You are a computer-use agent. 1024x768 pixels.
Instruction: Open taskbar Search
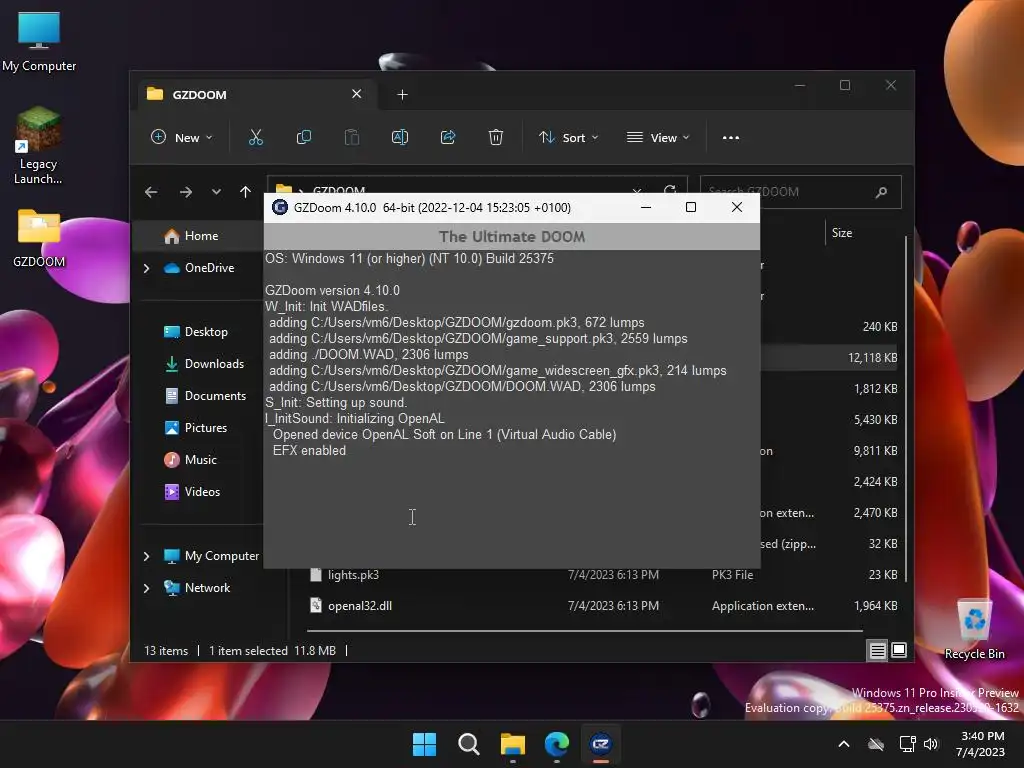click(469, 744)
